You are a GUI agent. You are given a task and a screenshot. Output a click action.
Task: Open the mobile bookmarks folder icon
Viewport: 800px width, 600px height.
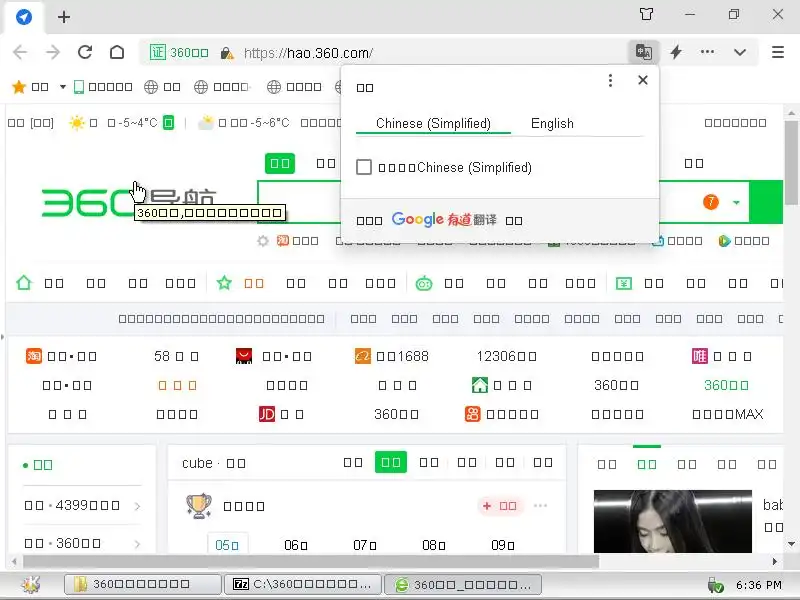tap(79, 87)
